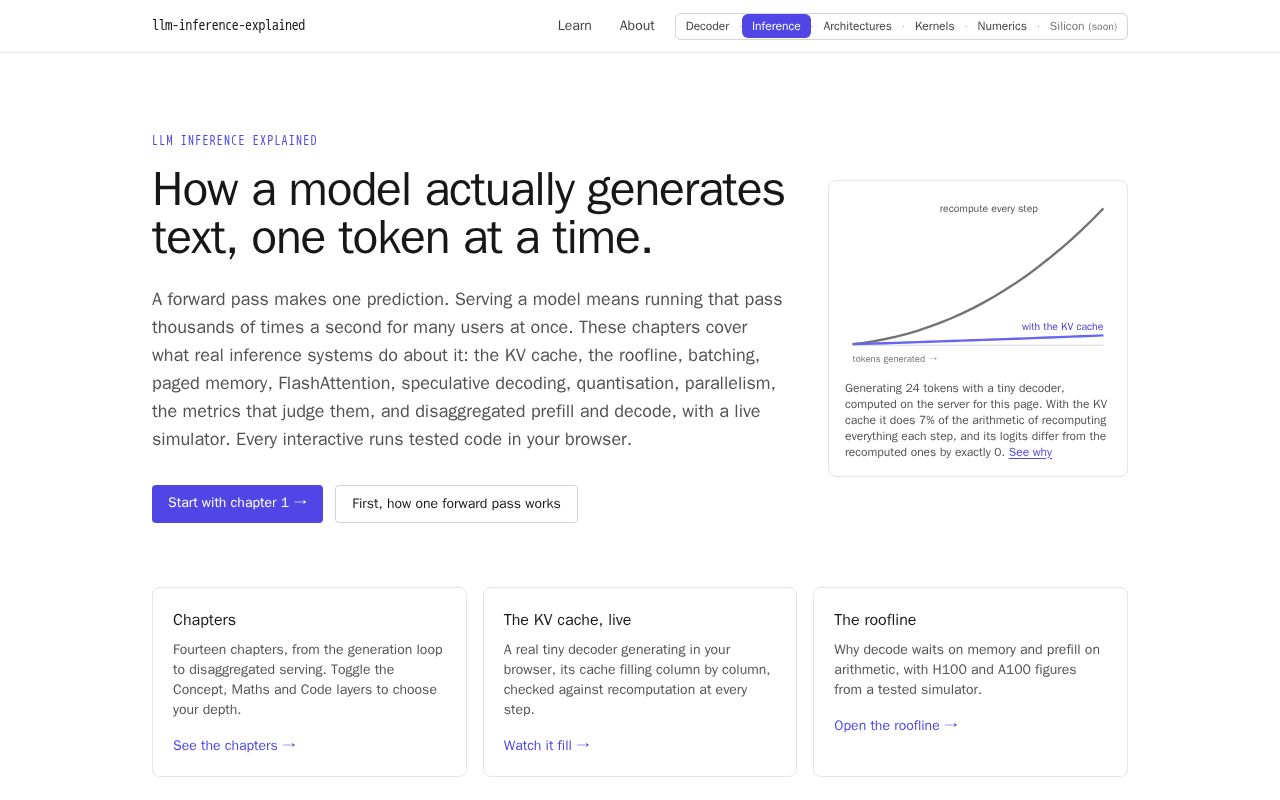Follow the See why link

point(1030,452)
